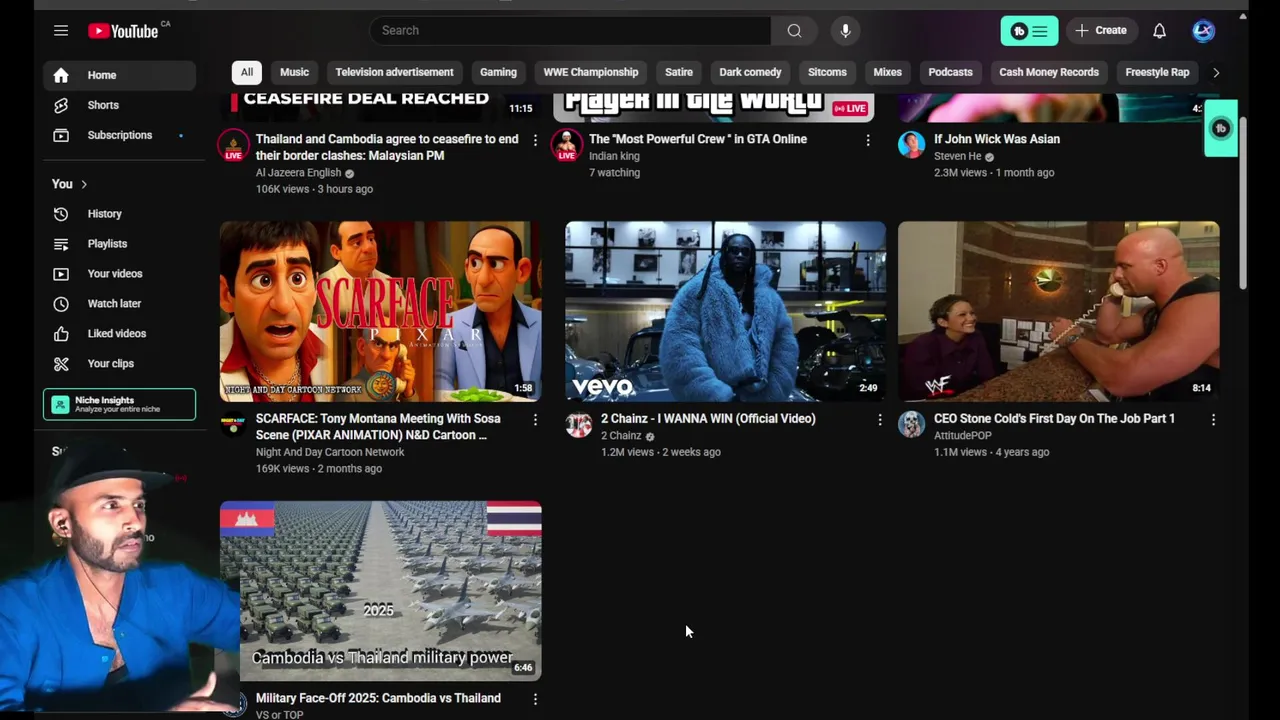Image resolution: width=1280 pixels, height=720 pixels.
Task: Open more options for Military Face-Off video
Action: [535, 700]
